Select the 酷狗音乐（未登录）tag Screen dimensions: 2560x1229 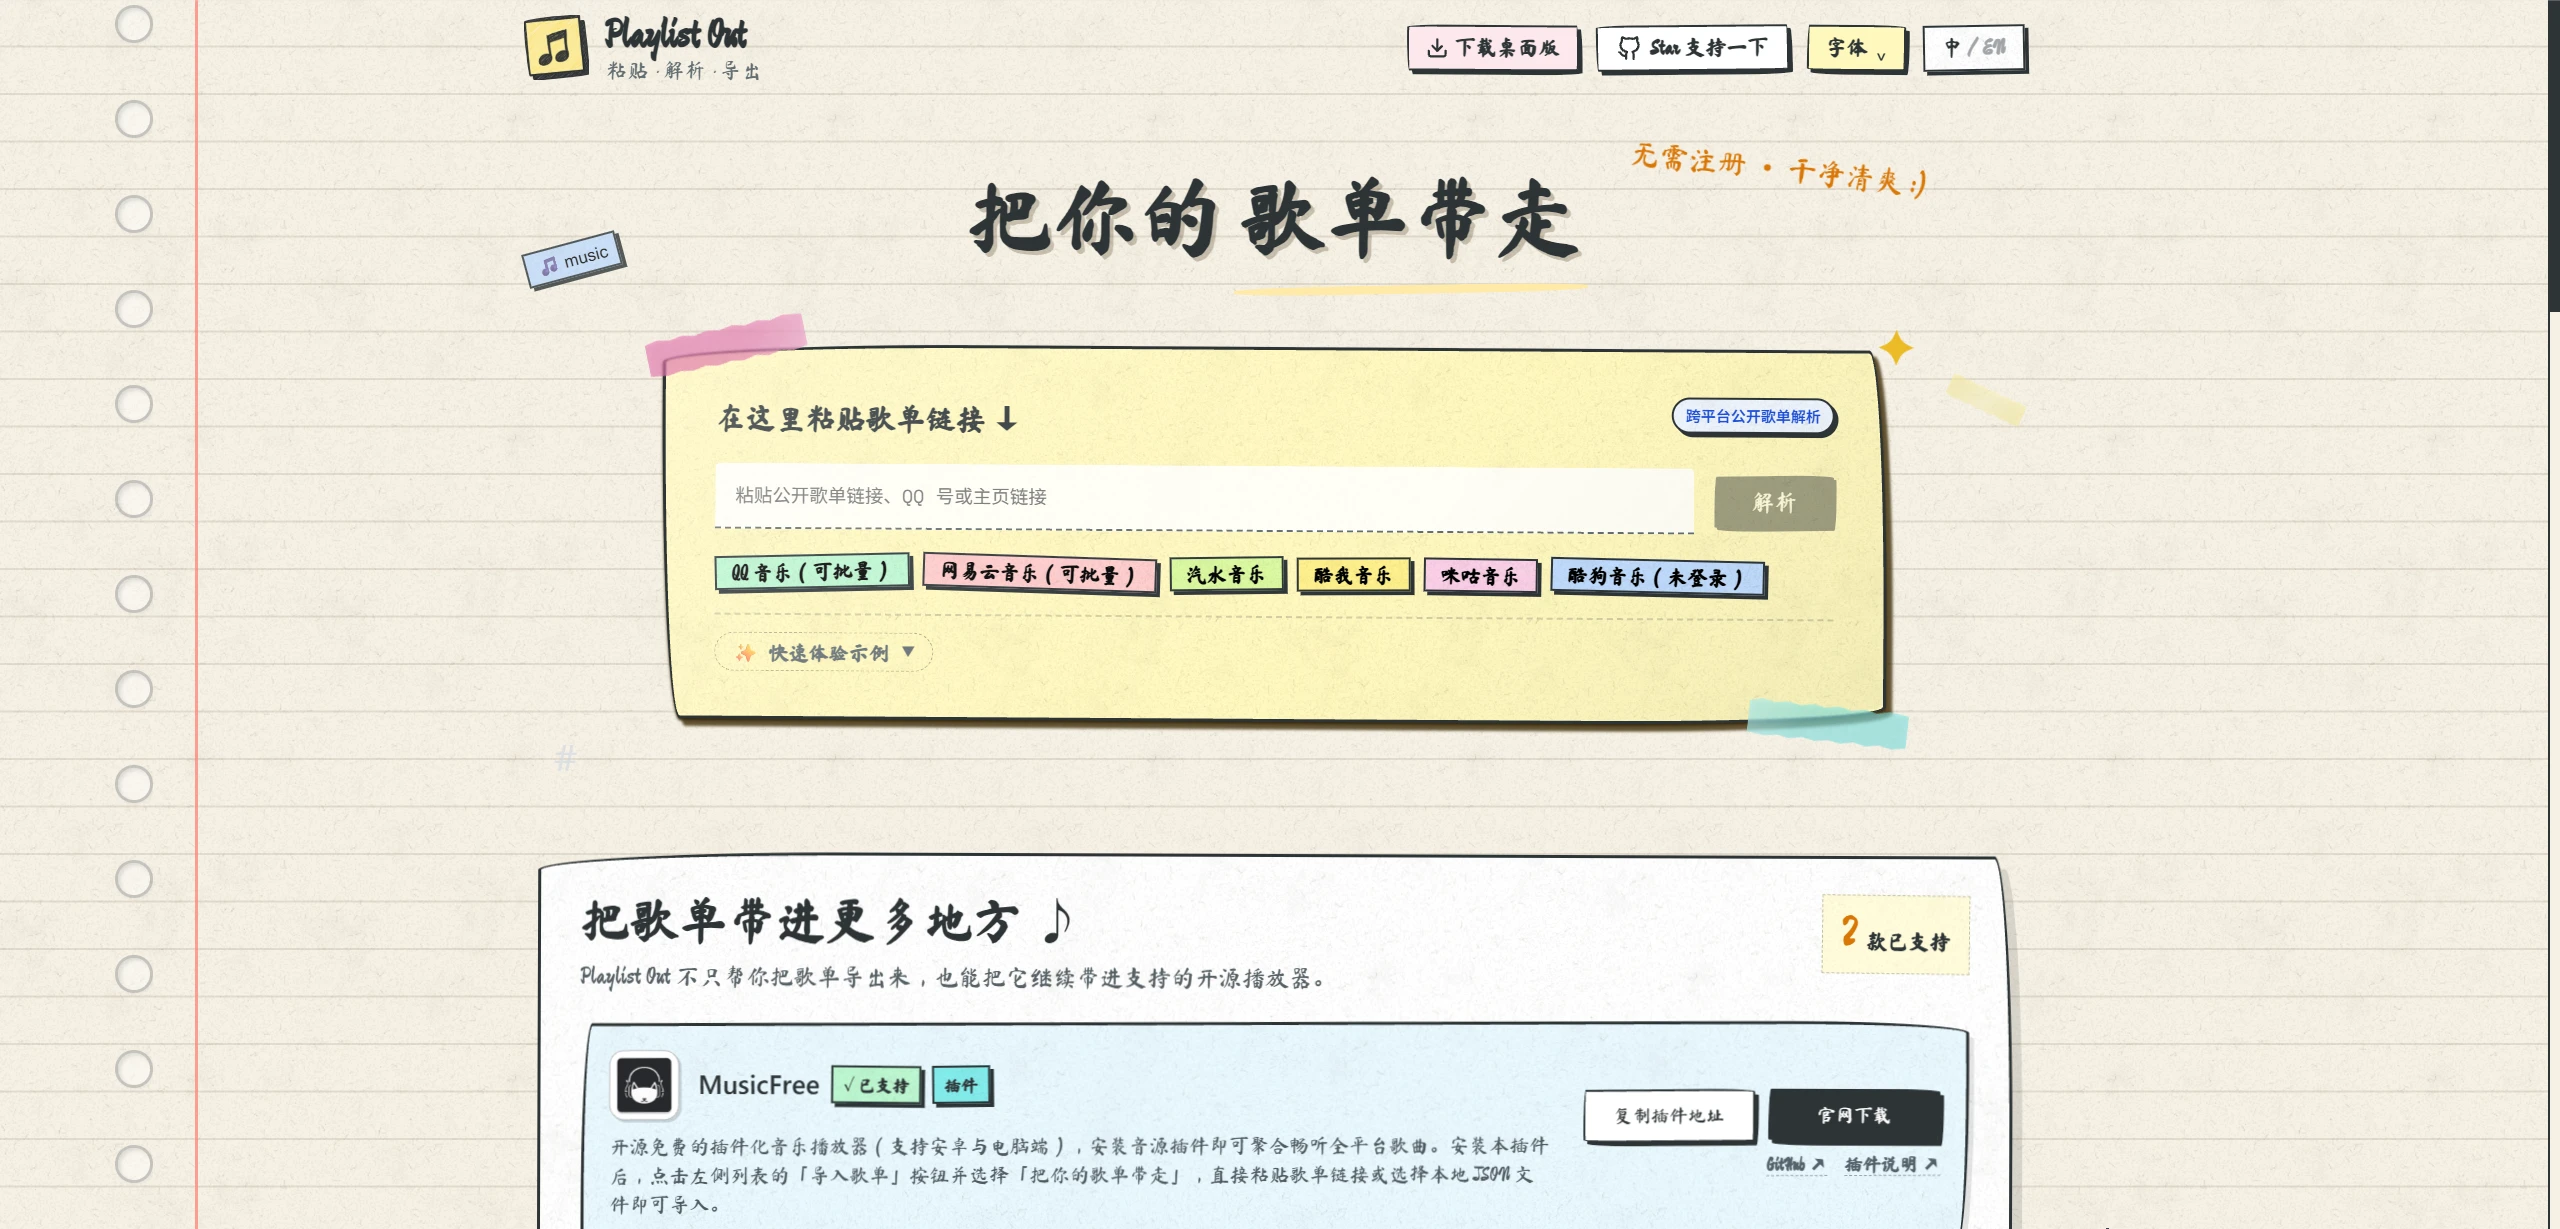(1657, 577)
